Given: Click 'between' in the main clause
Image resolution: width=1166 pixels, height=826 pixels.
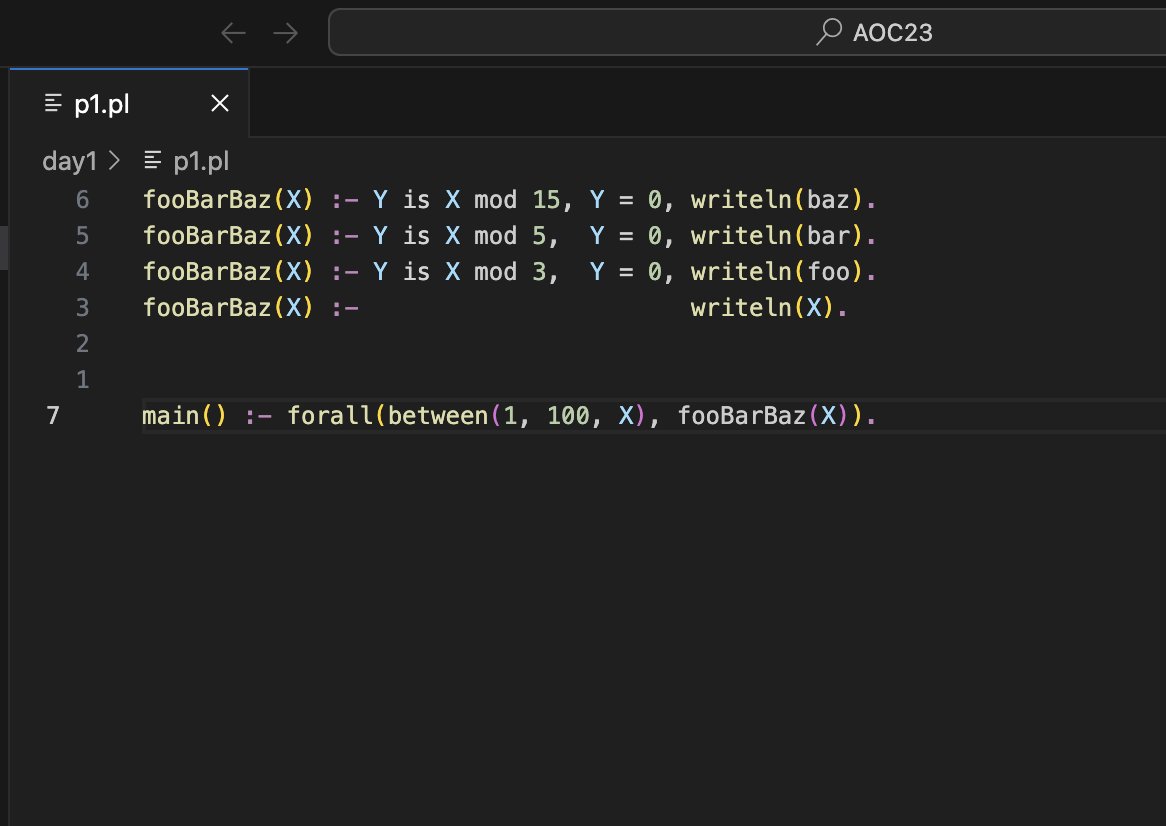Looking at the screenshot, I should (438, 416).
